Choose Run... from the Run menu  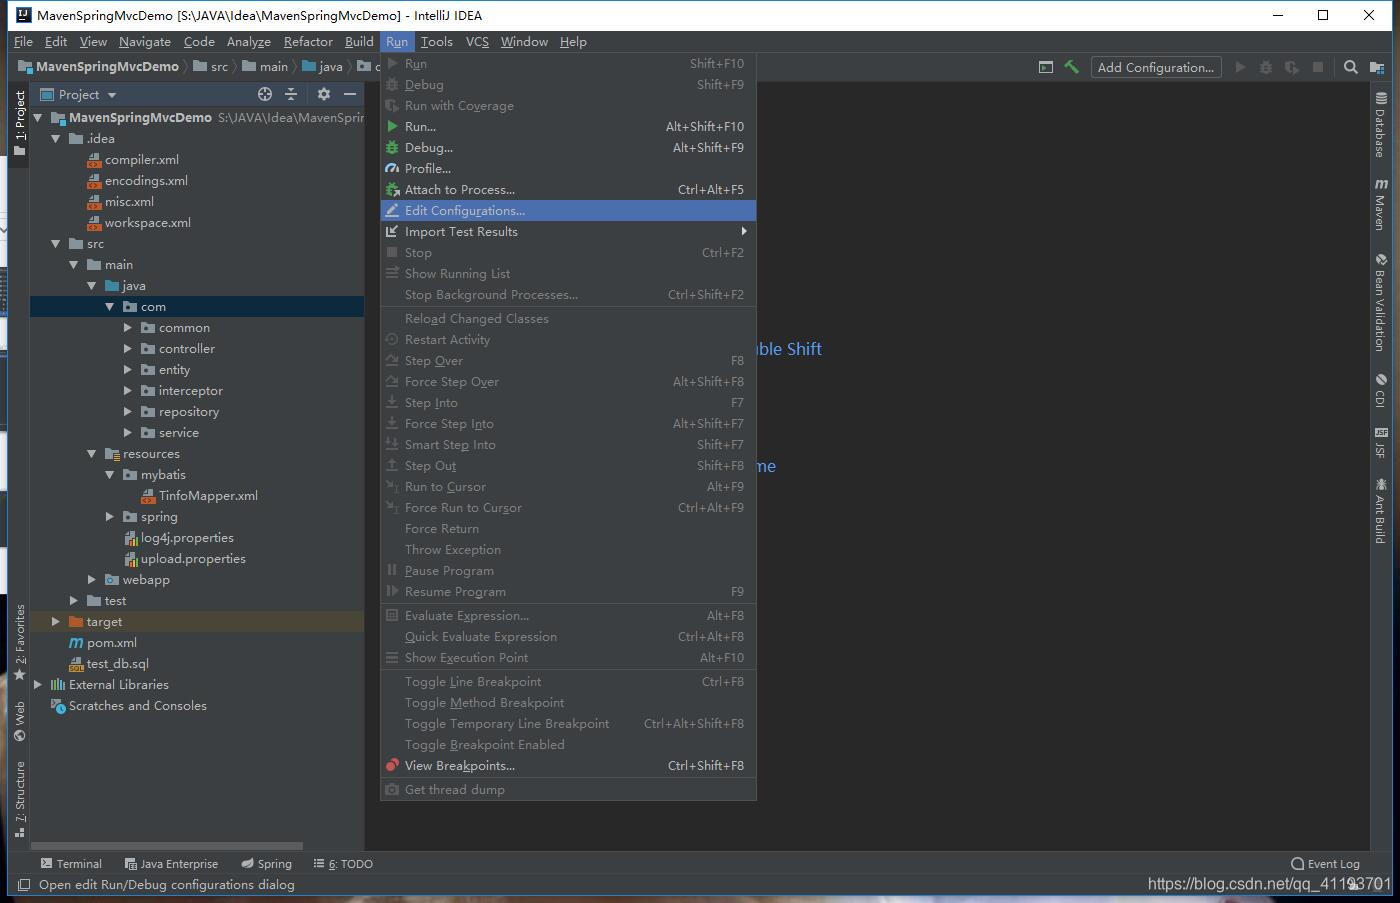coord(568,127)
